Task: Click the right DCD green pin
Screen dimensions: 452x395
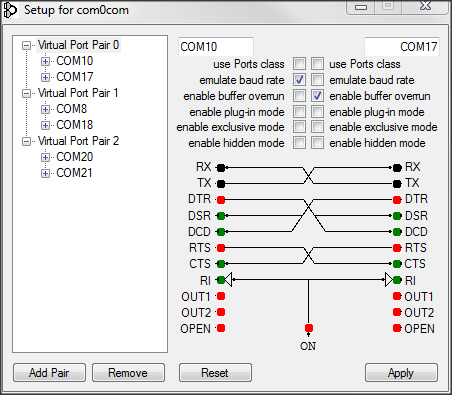Action: (397, 232)
